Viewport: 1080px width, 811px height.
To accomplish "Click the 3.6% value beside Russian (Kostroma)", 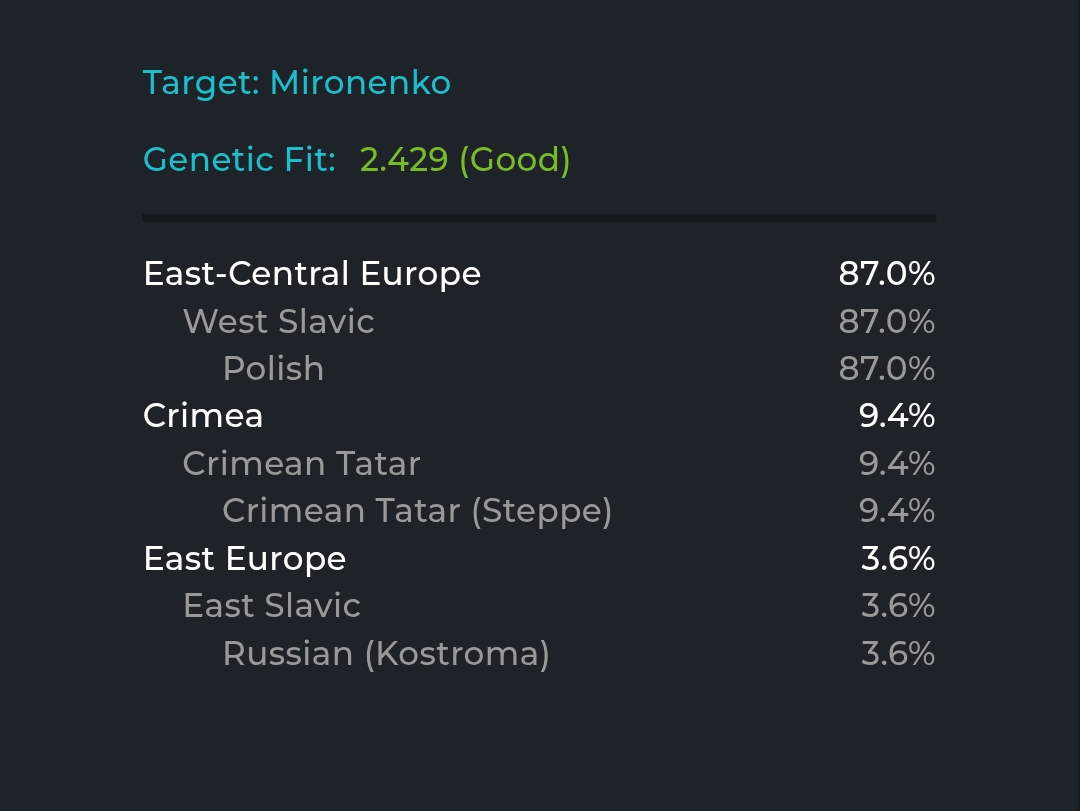I will [898, 654].
